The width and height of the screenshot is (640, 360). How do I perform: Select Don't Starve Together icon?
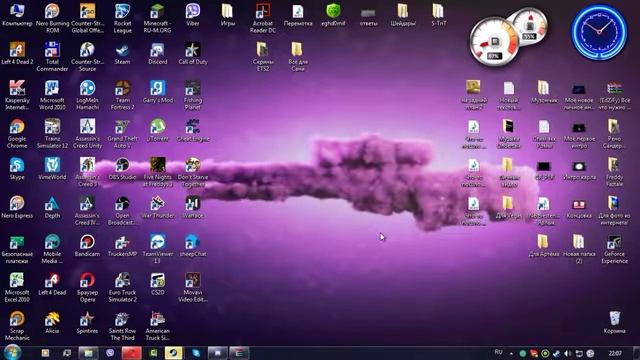[193, 171]
